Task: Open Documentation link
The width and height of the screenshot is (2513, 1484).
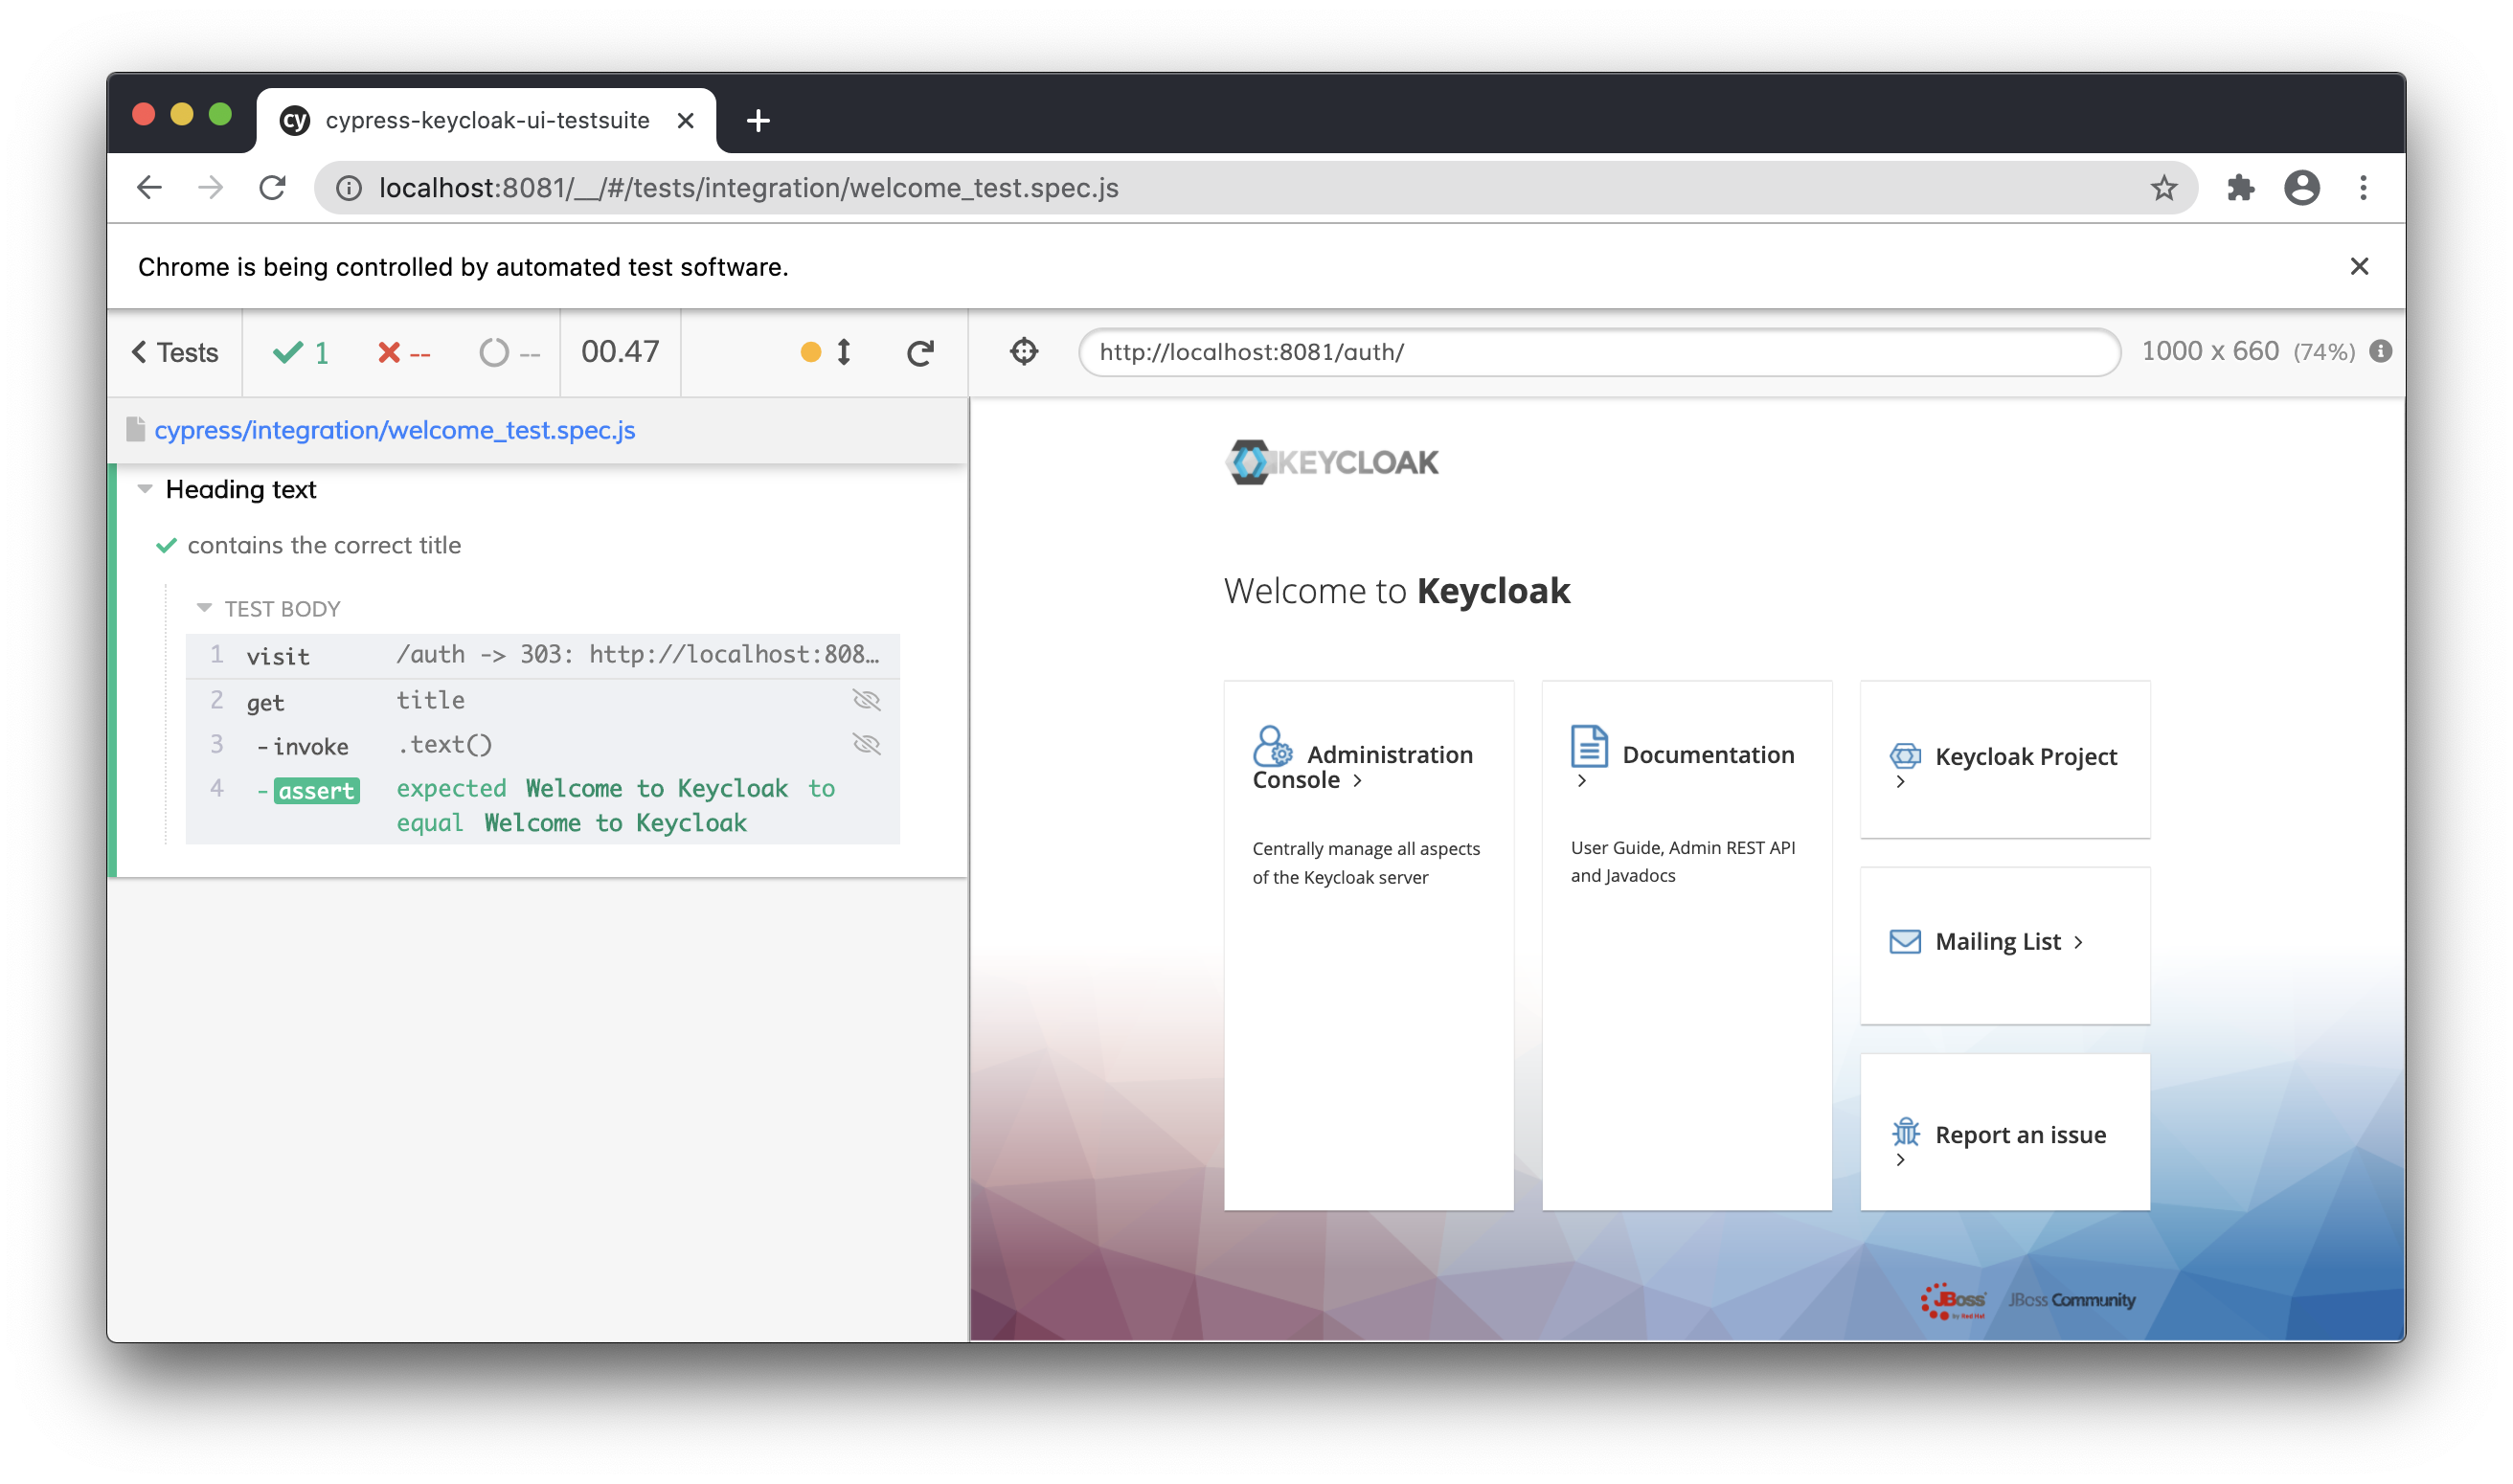Action: [1708, 754]
